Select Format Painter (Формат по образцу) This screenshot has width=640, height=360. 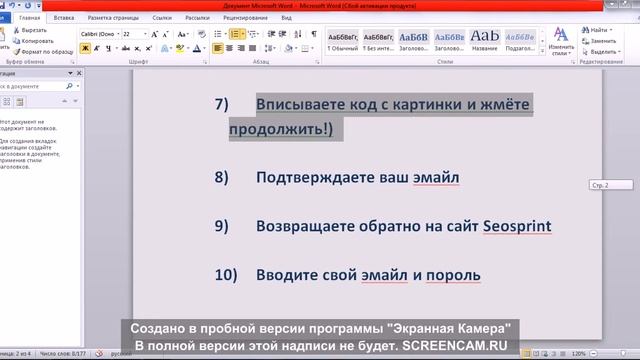tap(43, 52)
